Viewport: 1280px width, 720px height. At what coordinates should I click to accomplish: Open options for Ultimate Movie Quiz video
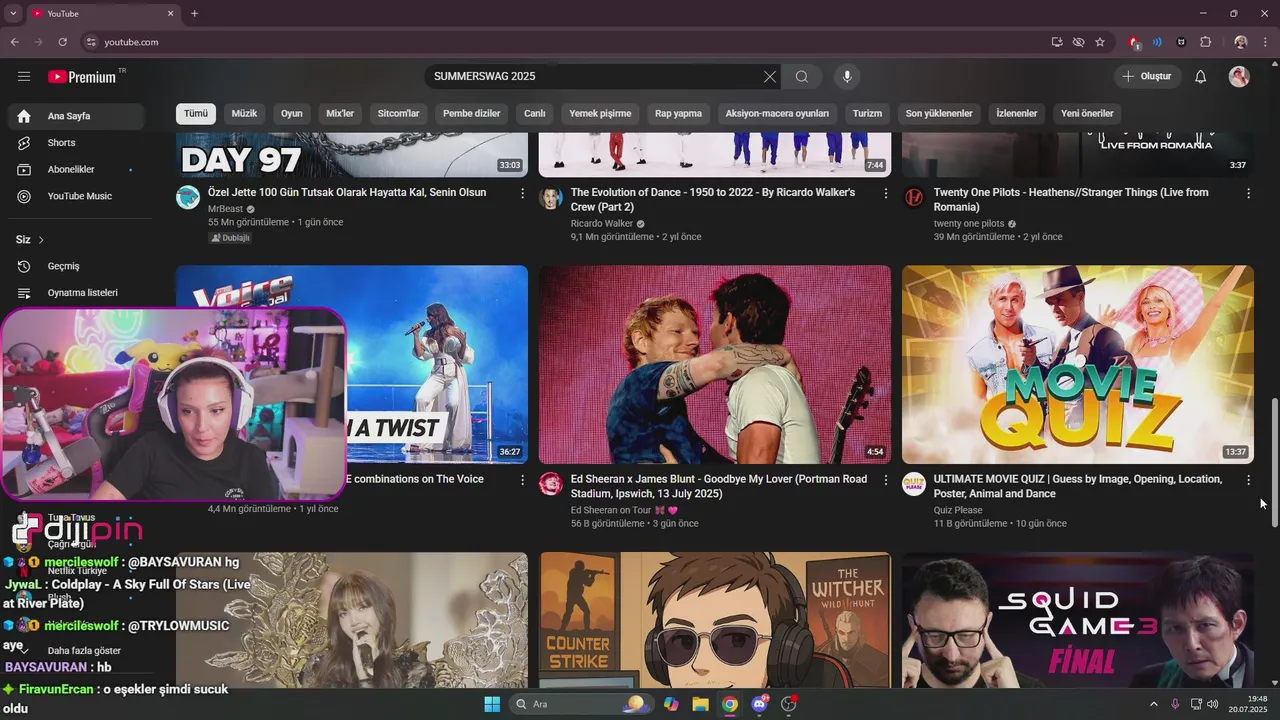(x=1248, y=480)
